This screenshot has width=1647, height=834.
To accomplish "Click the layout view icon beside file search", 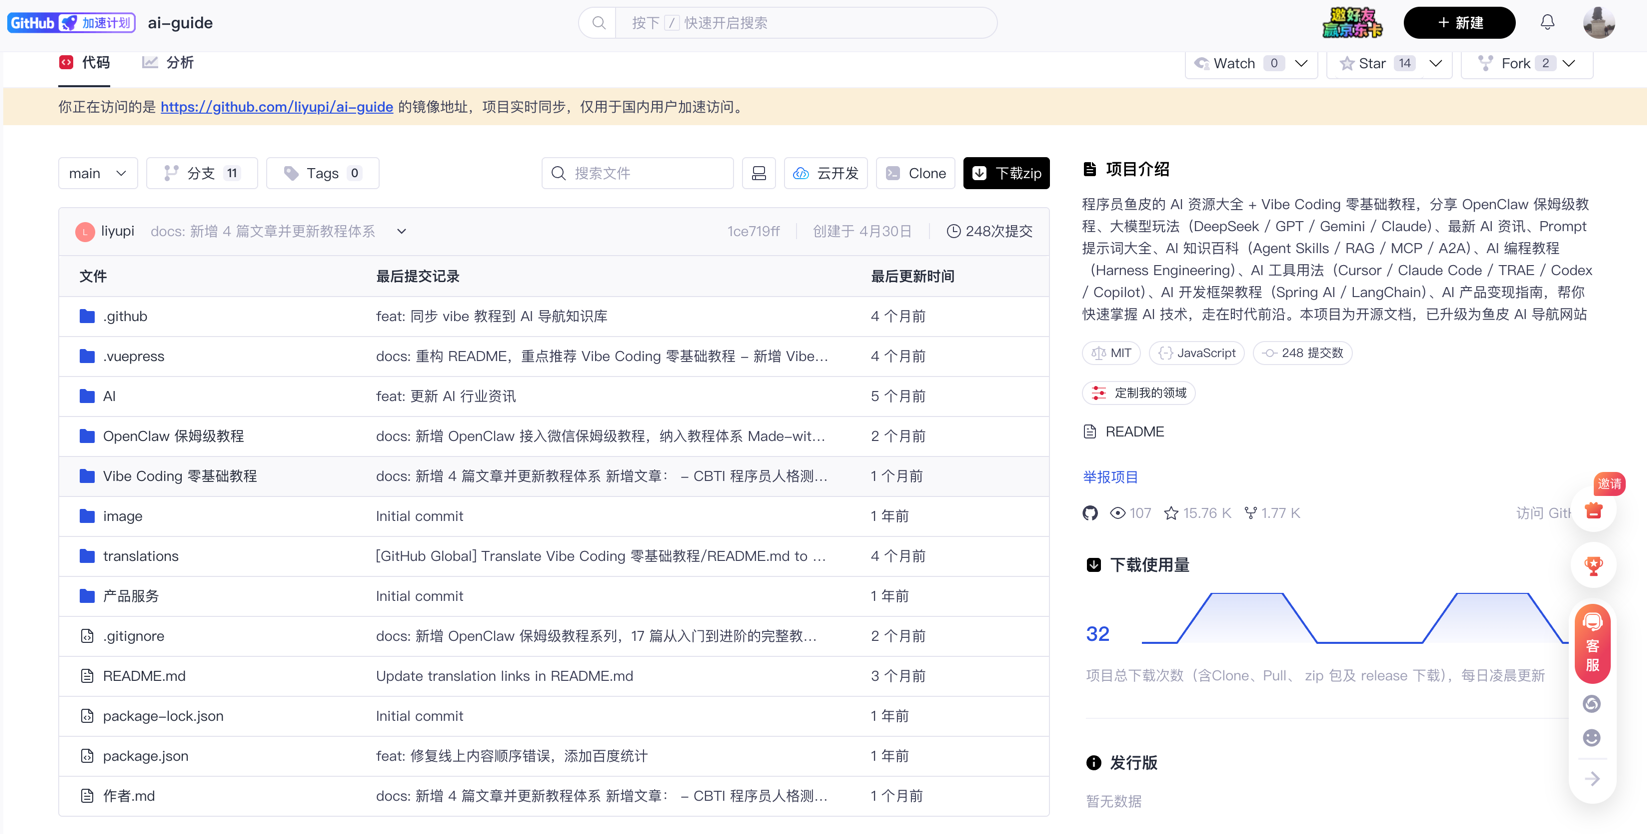I will [759, 173].
